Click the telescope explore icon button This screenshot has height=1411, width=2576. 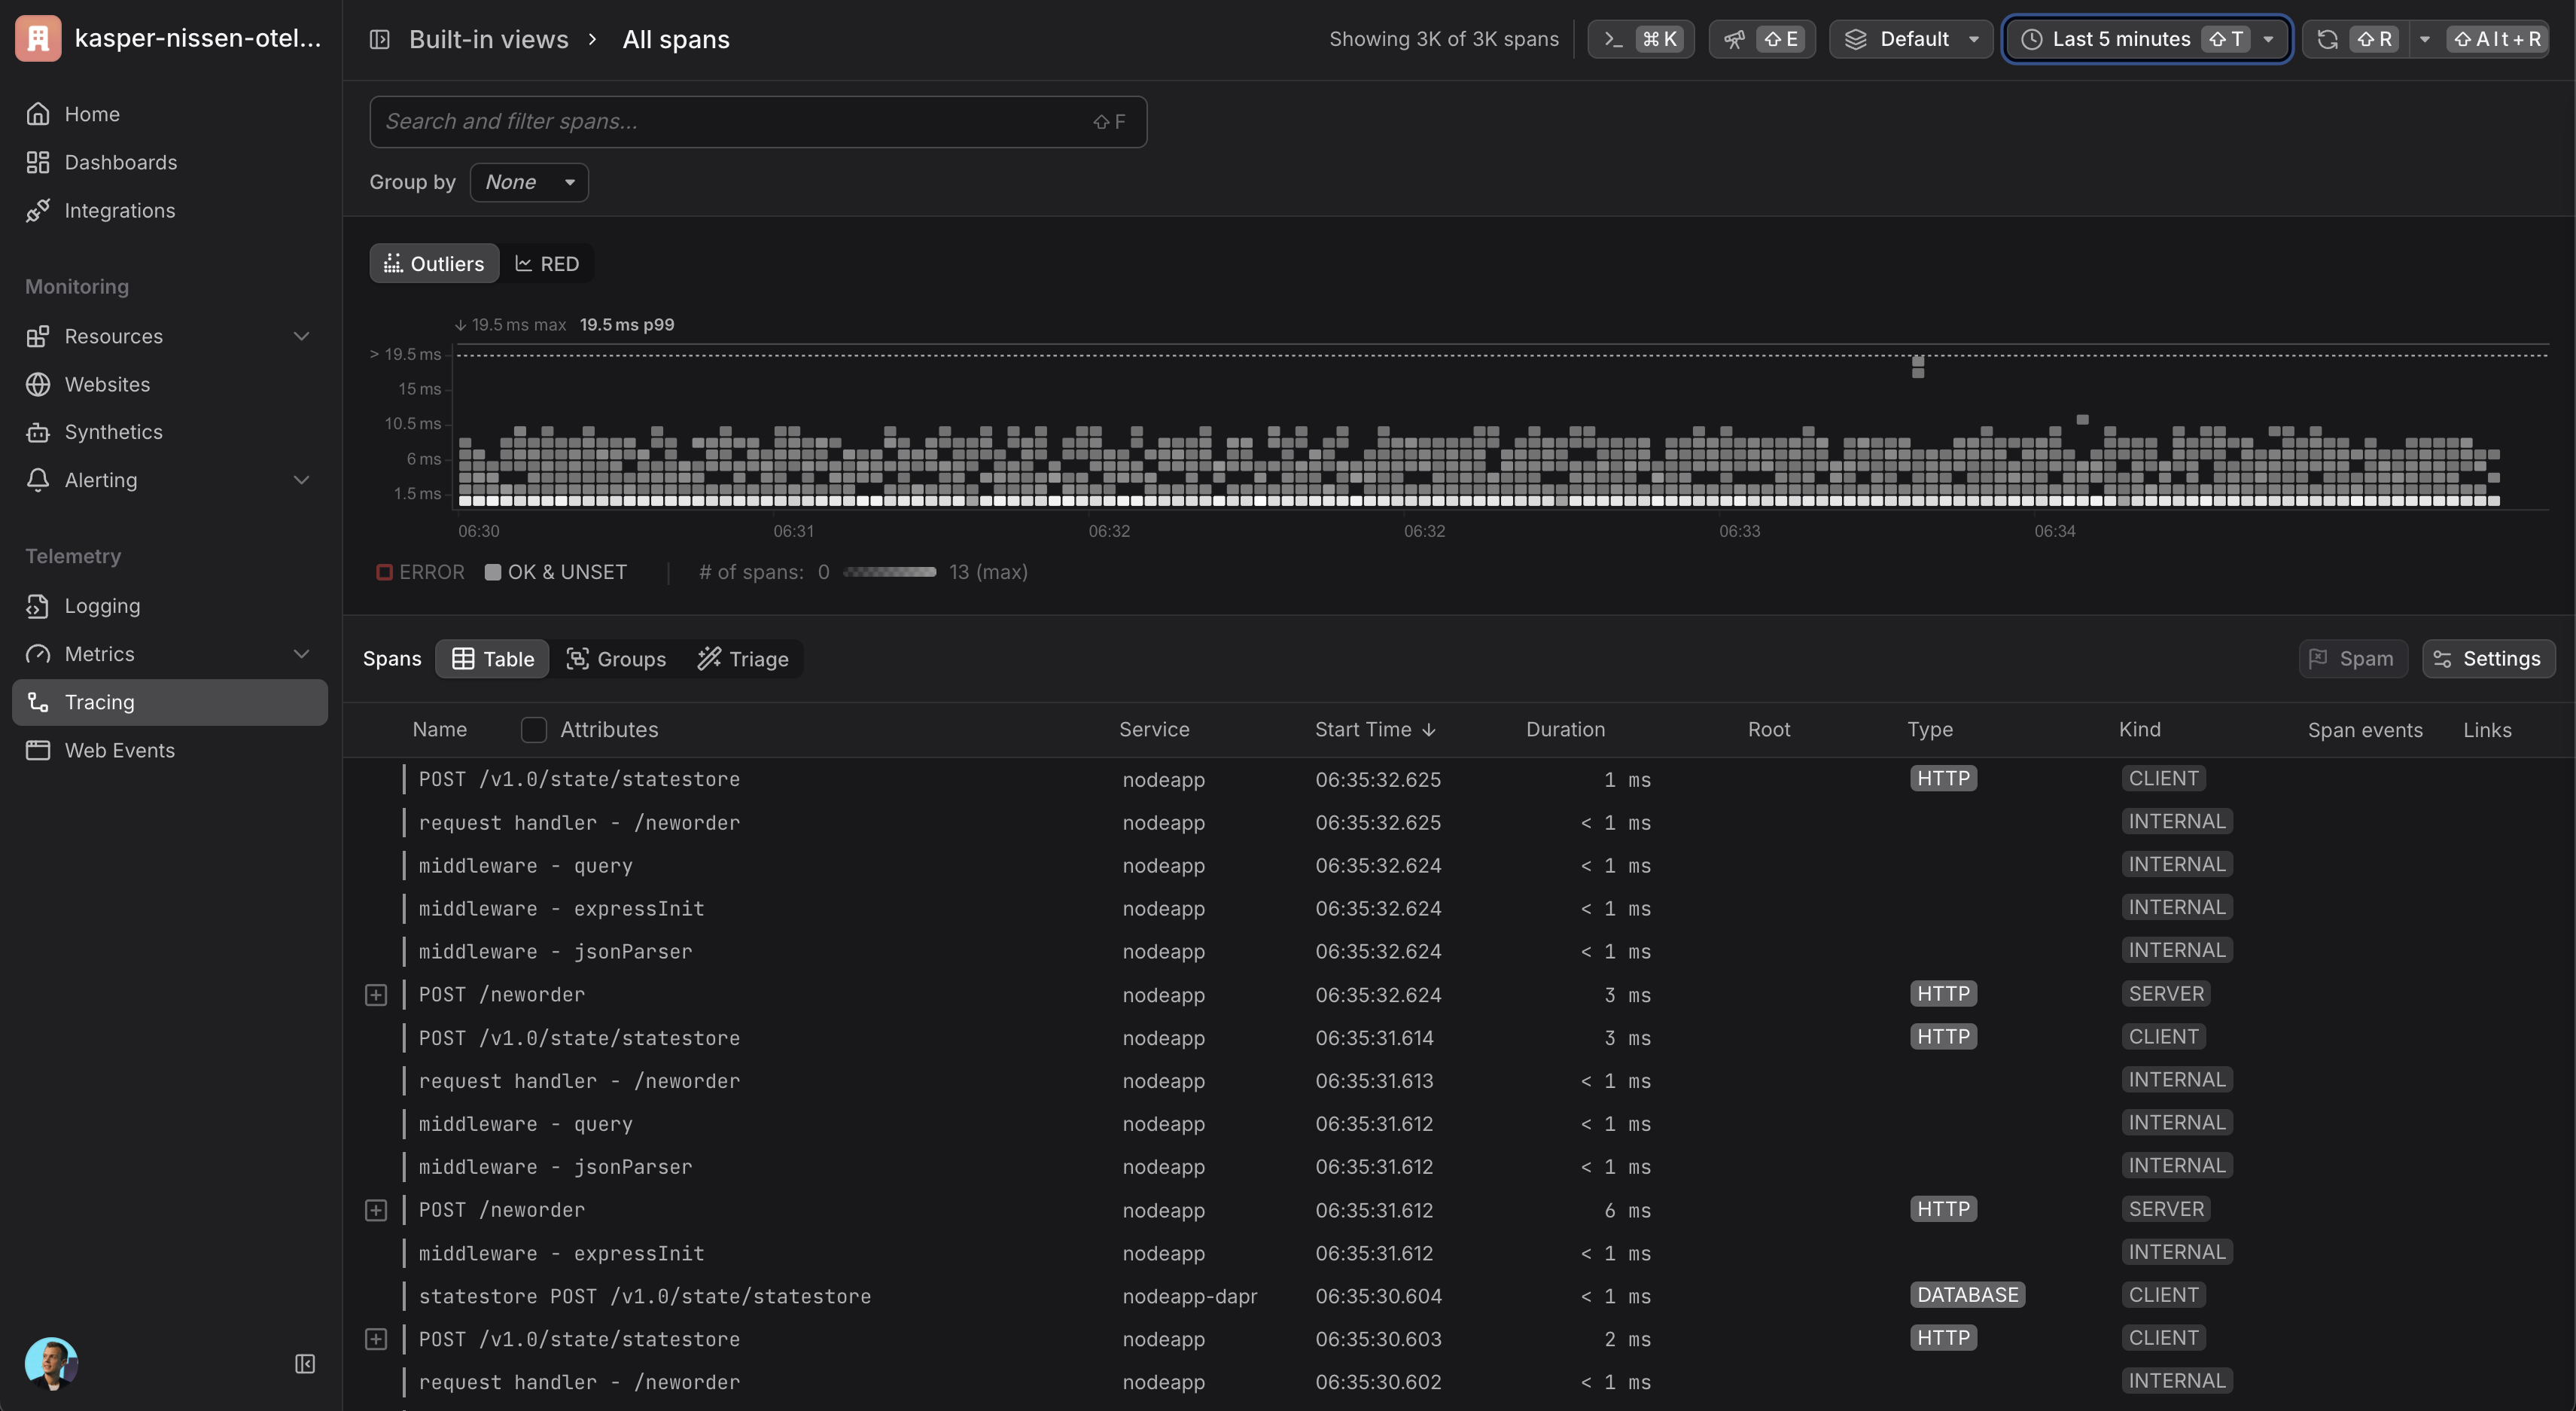click(1734, 39)
